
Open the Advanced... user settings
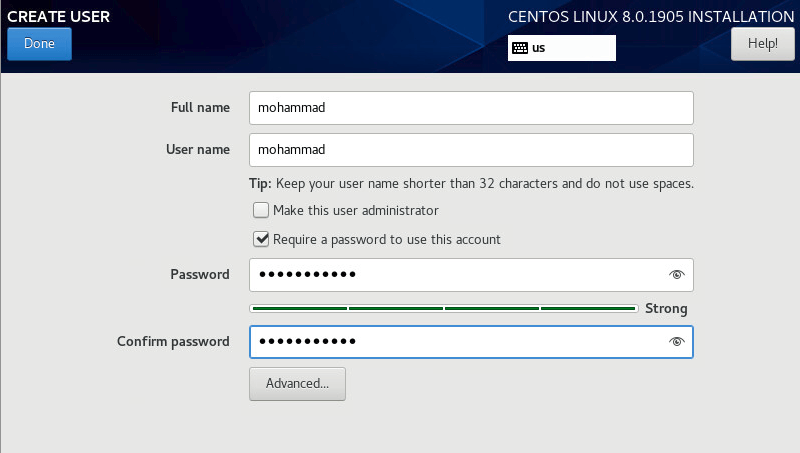pyautogui.click(x=297, y=384)
